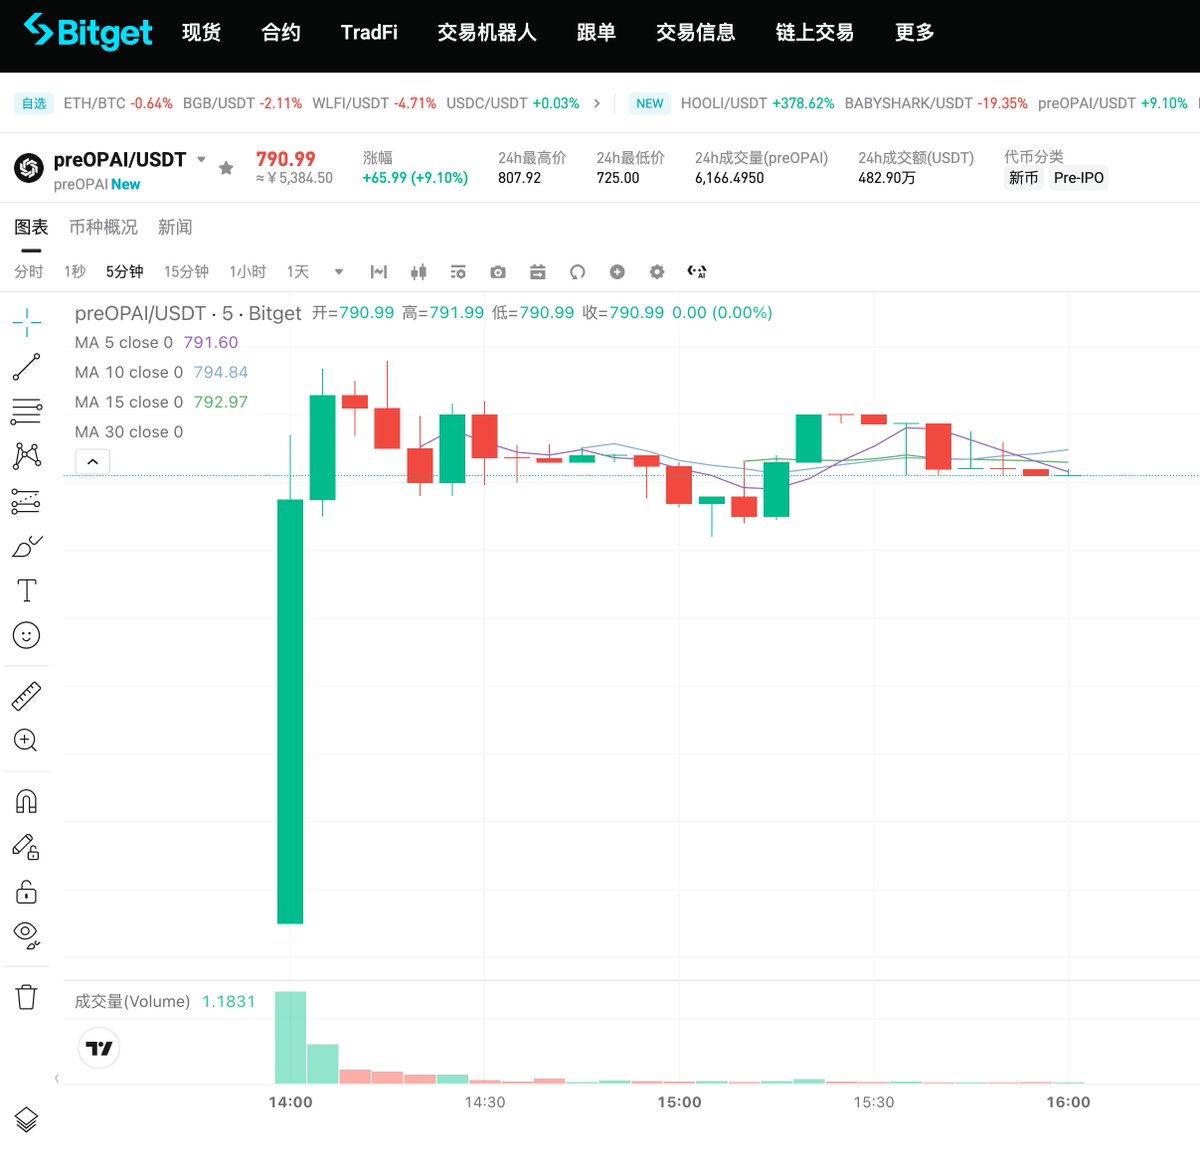Expand the ticker bar right chevron

point(597,103)
